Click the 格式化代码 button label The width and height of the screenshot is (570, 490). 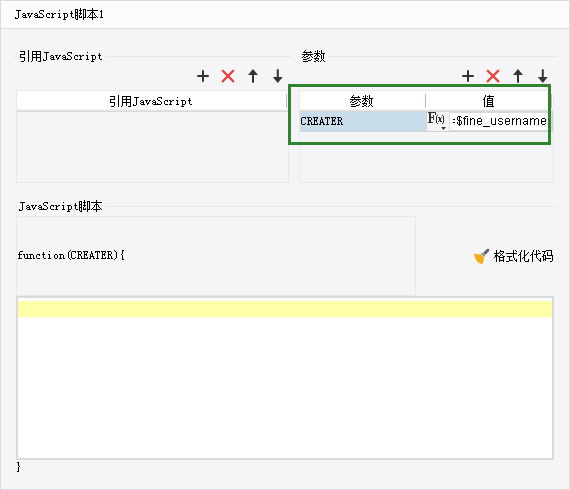(523, 256)
